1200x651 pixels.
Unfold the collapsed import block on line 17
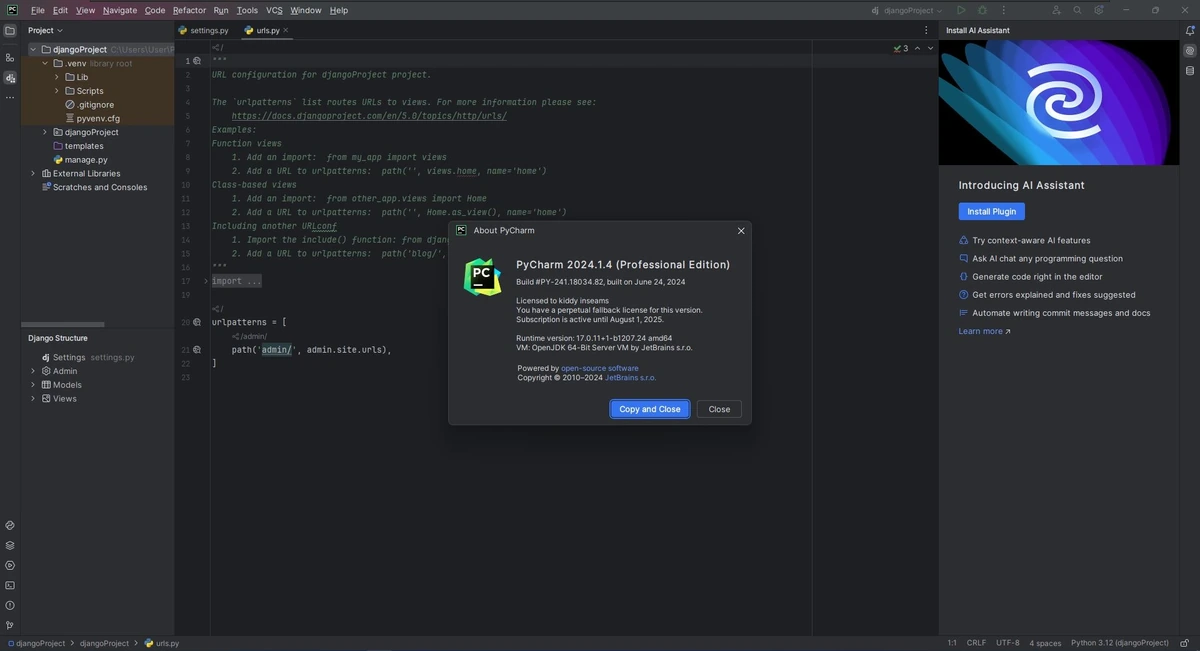tap(206, 281)
